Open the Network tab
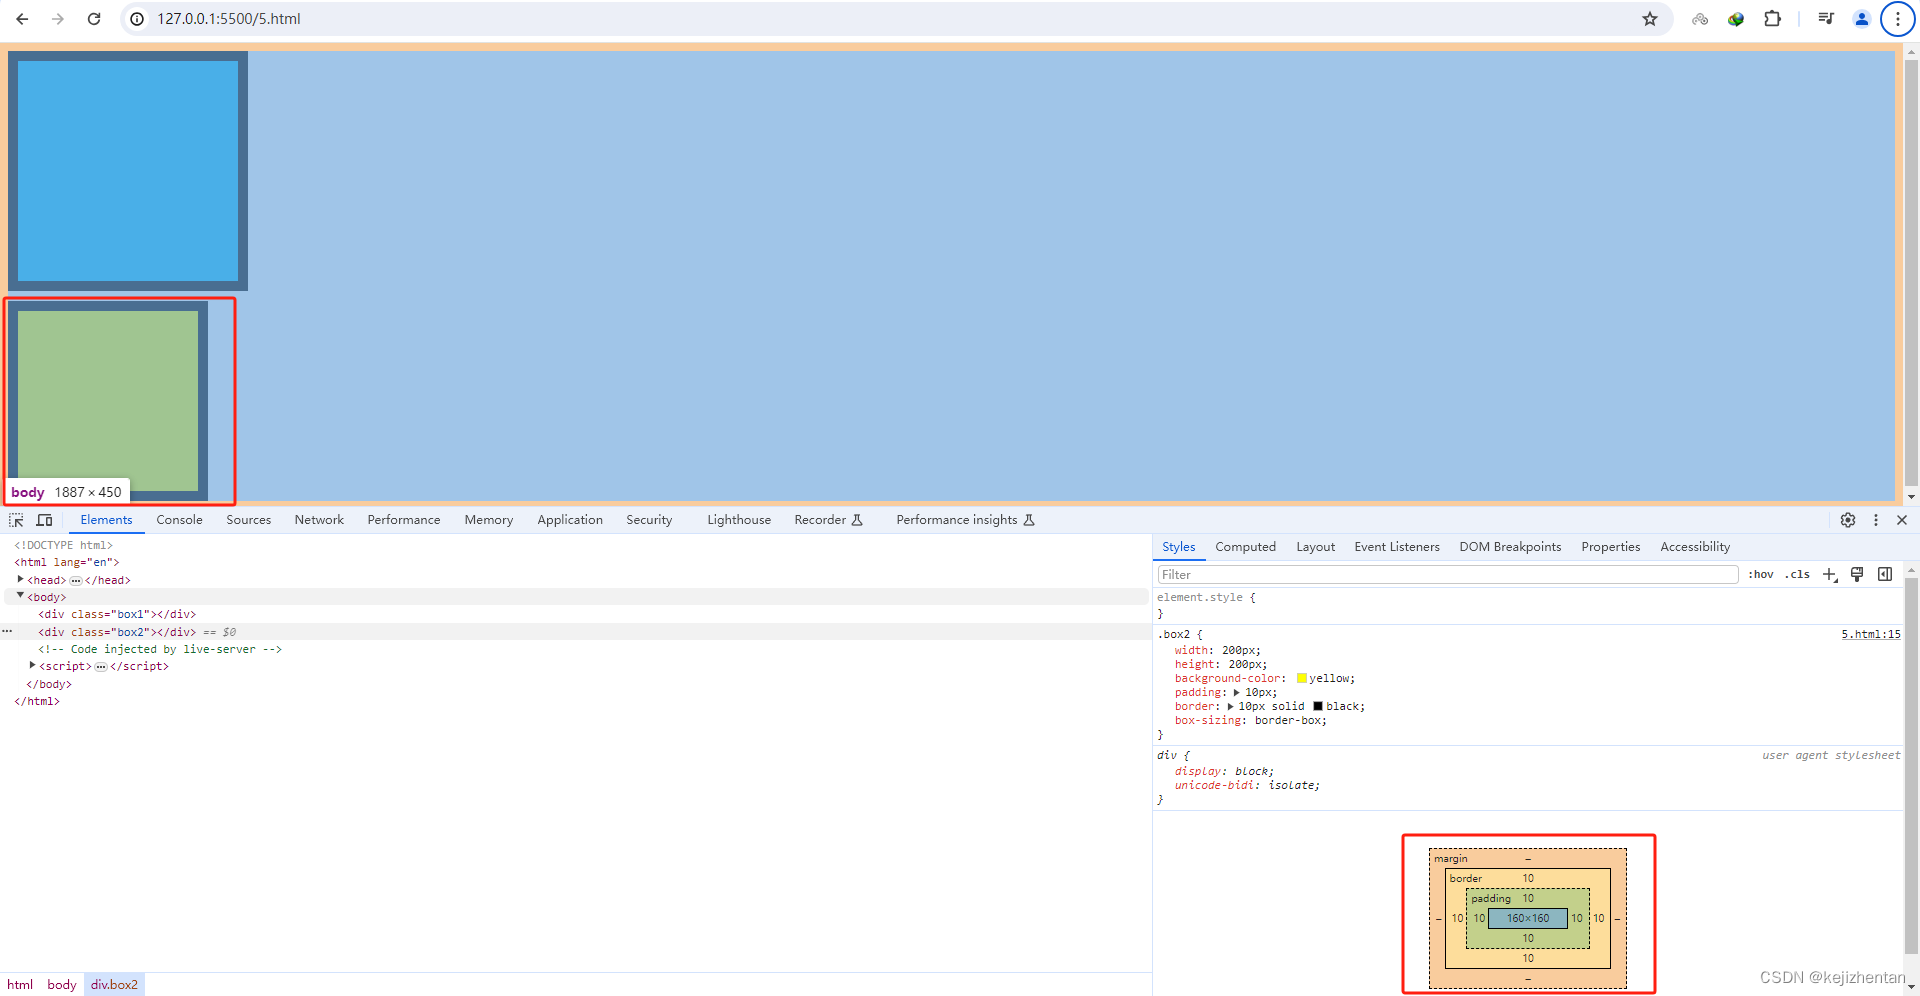Screen dimensions: 1920x996 click(x=319, y=520)
